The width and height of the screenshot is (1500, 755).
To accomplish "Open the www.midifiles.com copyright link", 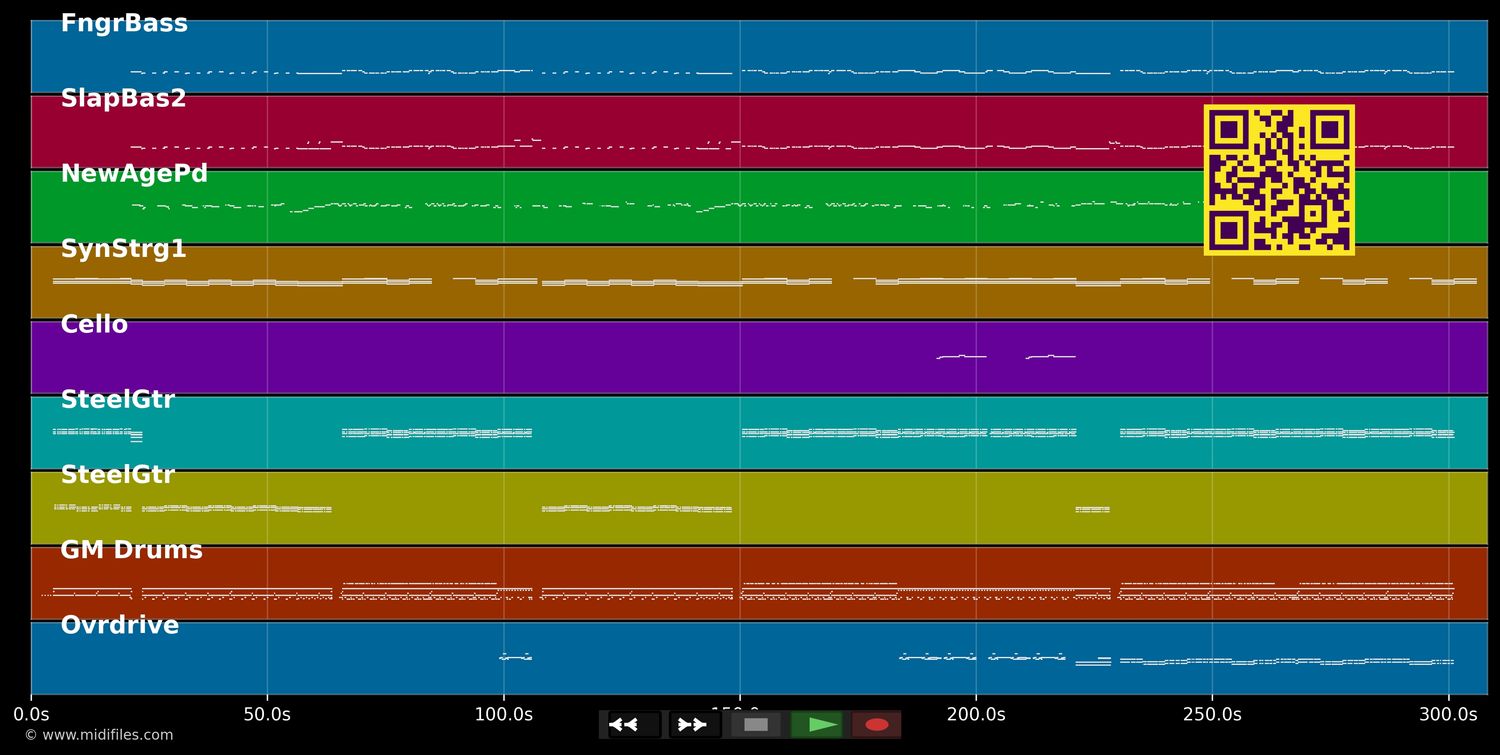I will click(98, 735).
